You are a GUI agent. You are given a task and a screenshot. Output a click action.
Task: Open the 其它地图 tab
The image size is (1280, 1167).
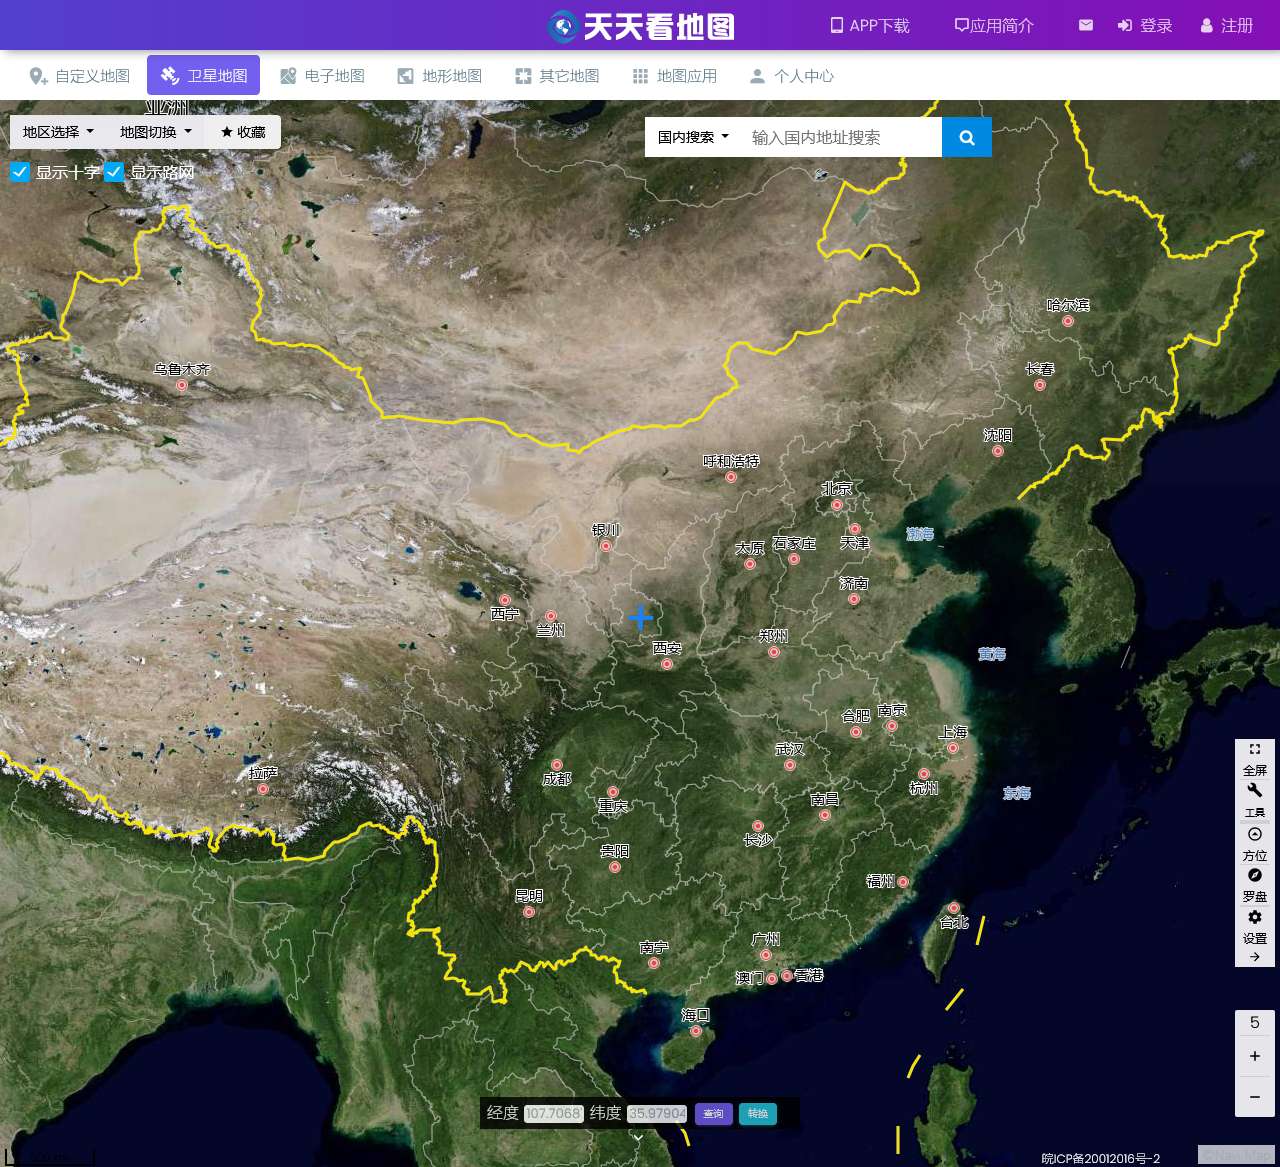coord(557,76)
